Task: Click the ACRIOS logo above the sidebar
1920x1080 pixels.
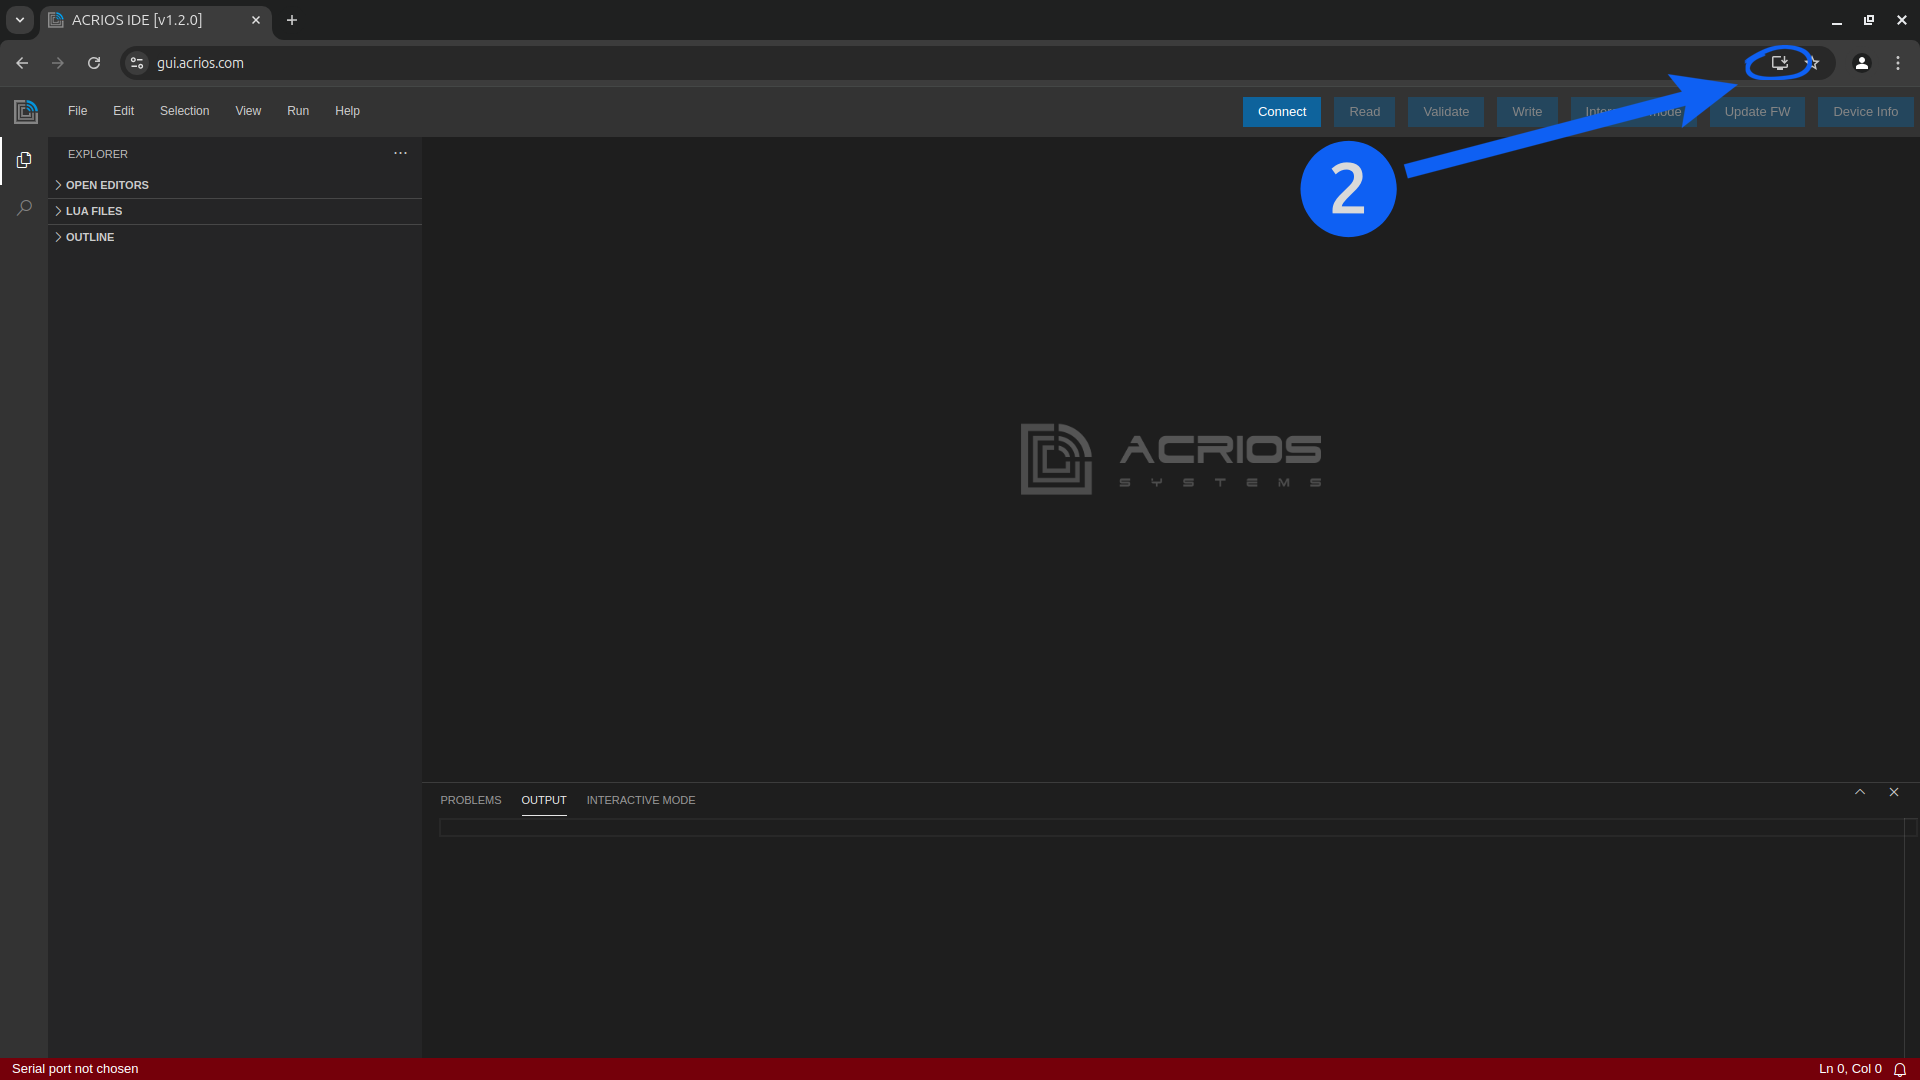Action: pos(25,111)
